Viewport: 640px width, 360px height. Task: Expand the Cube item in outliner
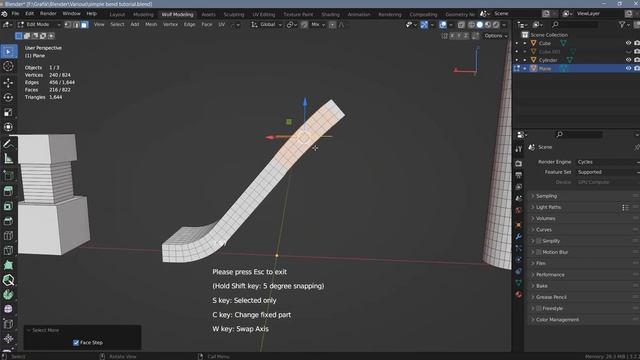525,43
